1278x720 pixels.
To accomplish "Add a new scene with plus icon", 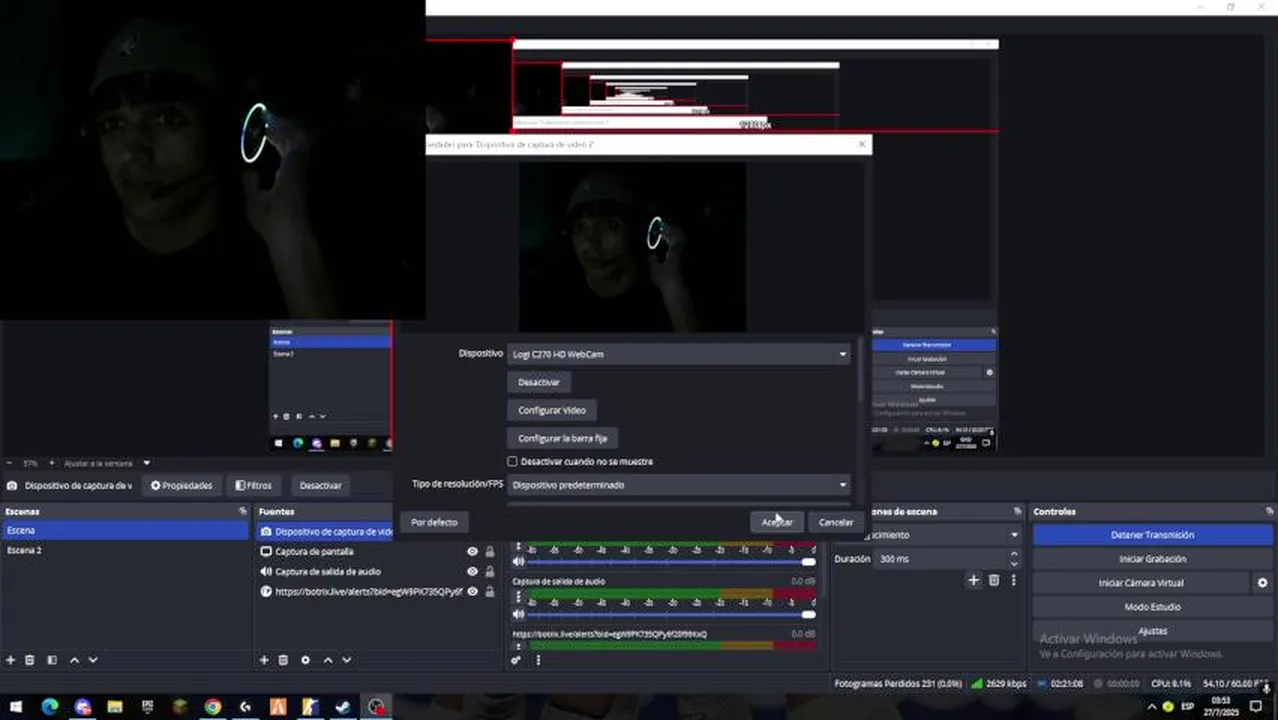I will 11,660.
